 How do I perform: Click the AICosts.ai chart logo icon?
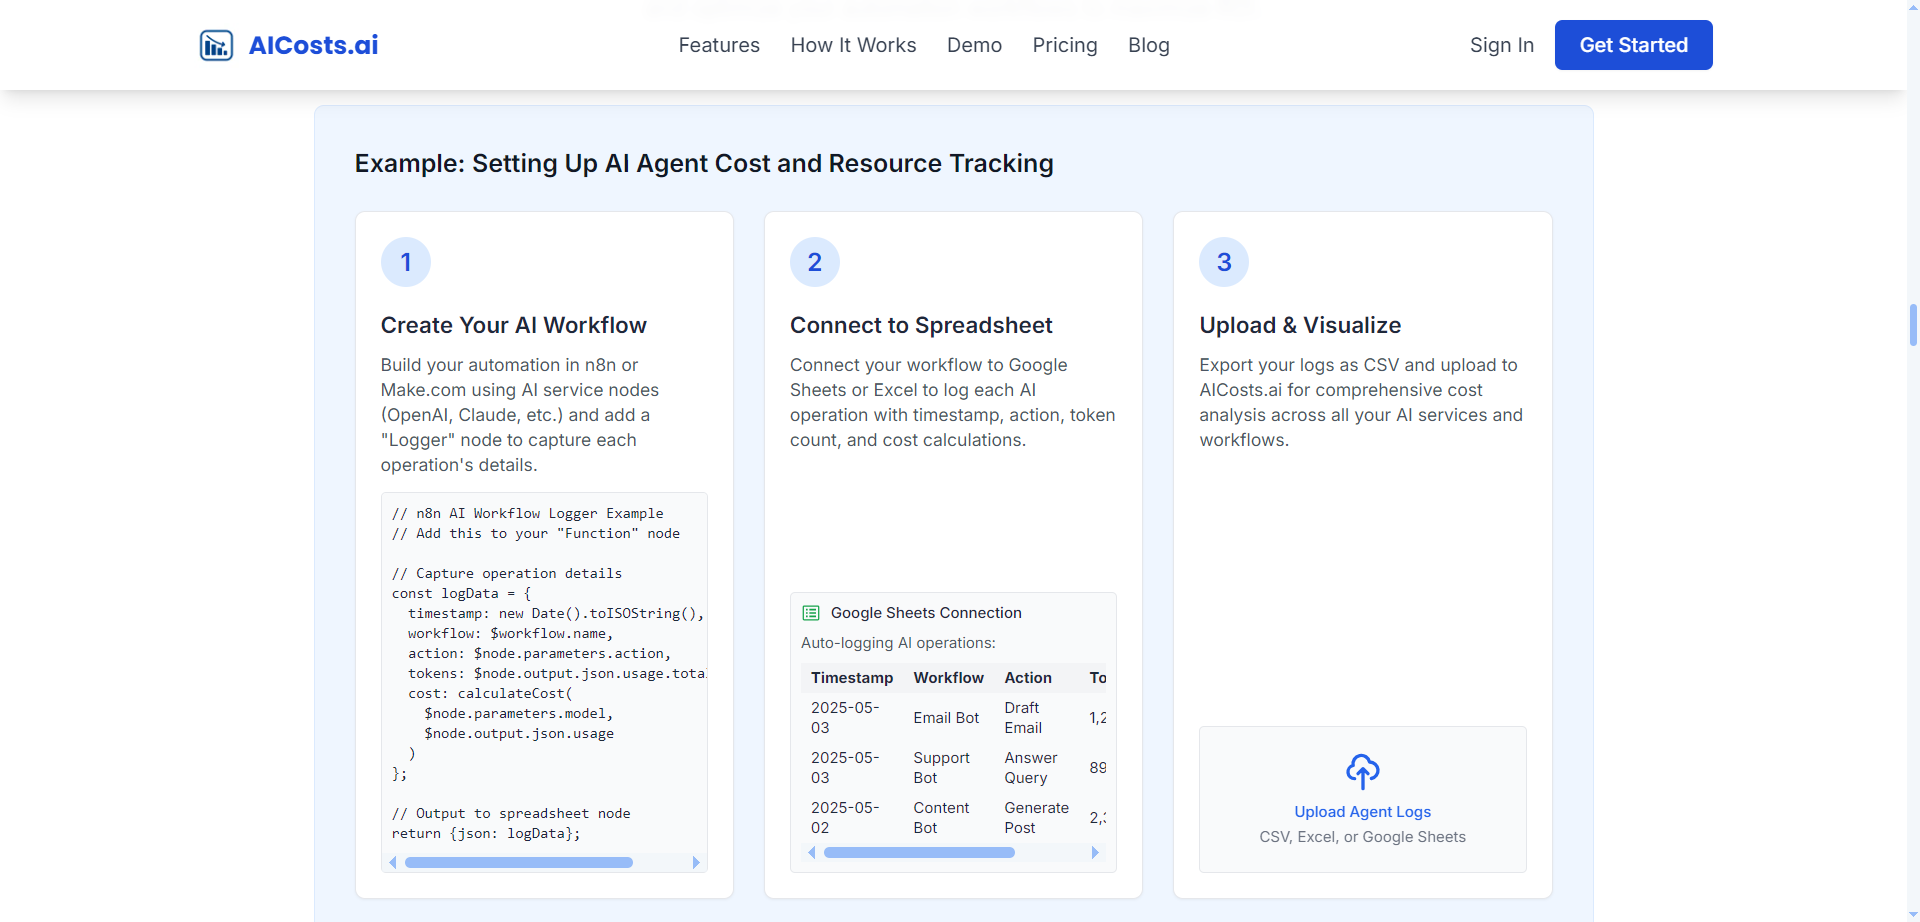(216, 45)
